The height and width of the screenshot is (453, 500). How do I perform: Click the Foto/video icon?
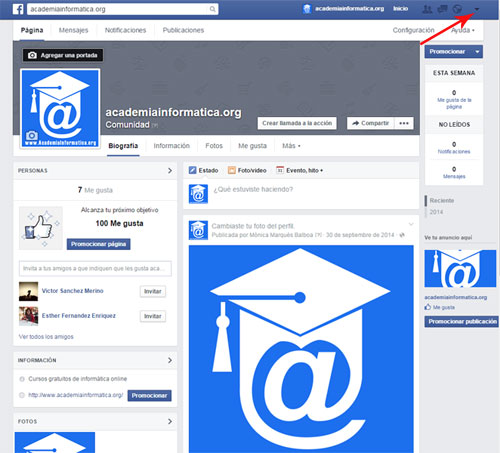coord(232,170)
